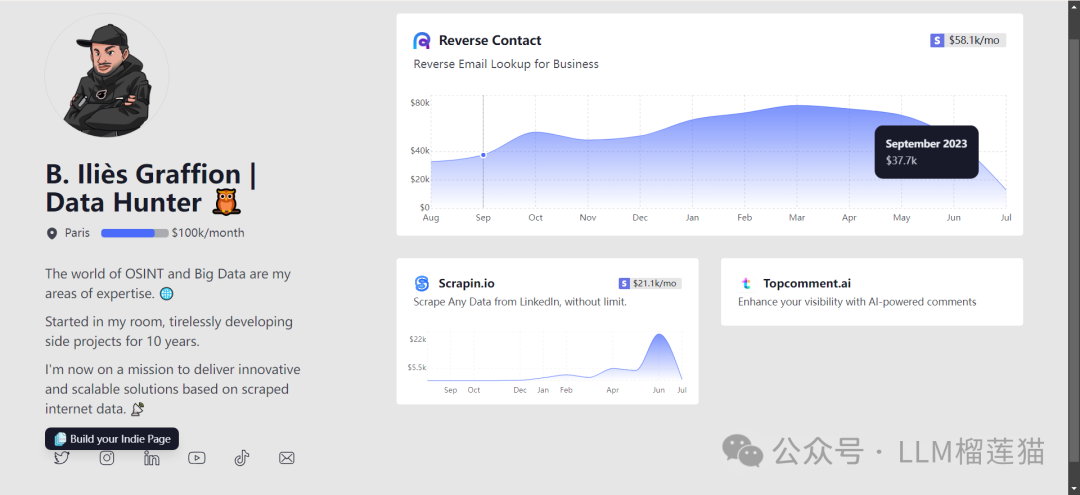The image size is (1080, 495).
Task: Click the $21.1k/mo revenue badge
Action: [x=650, y=284]
